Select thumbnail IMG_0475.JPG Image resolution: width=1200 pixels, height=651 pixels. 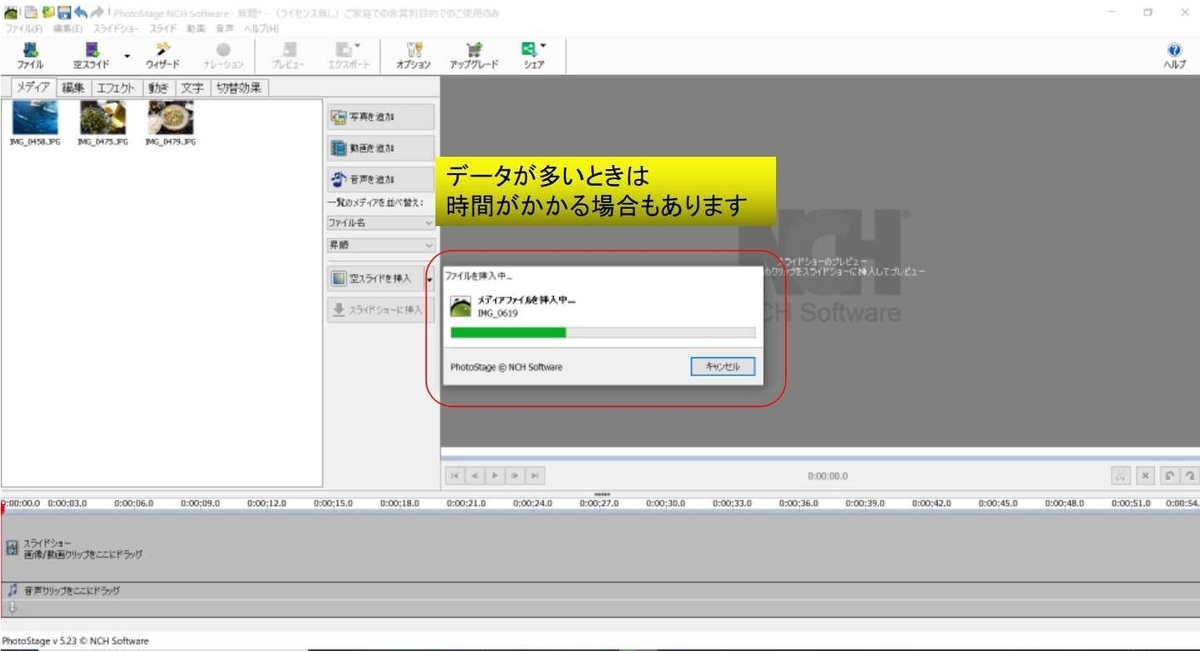tap(102, 124)
